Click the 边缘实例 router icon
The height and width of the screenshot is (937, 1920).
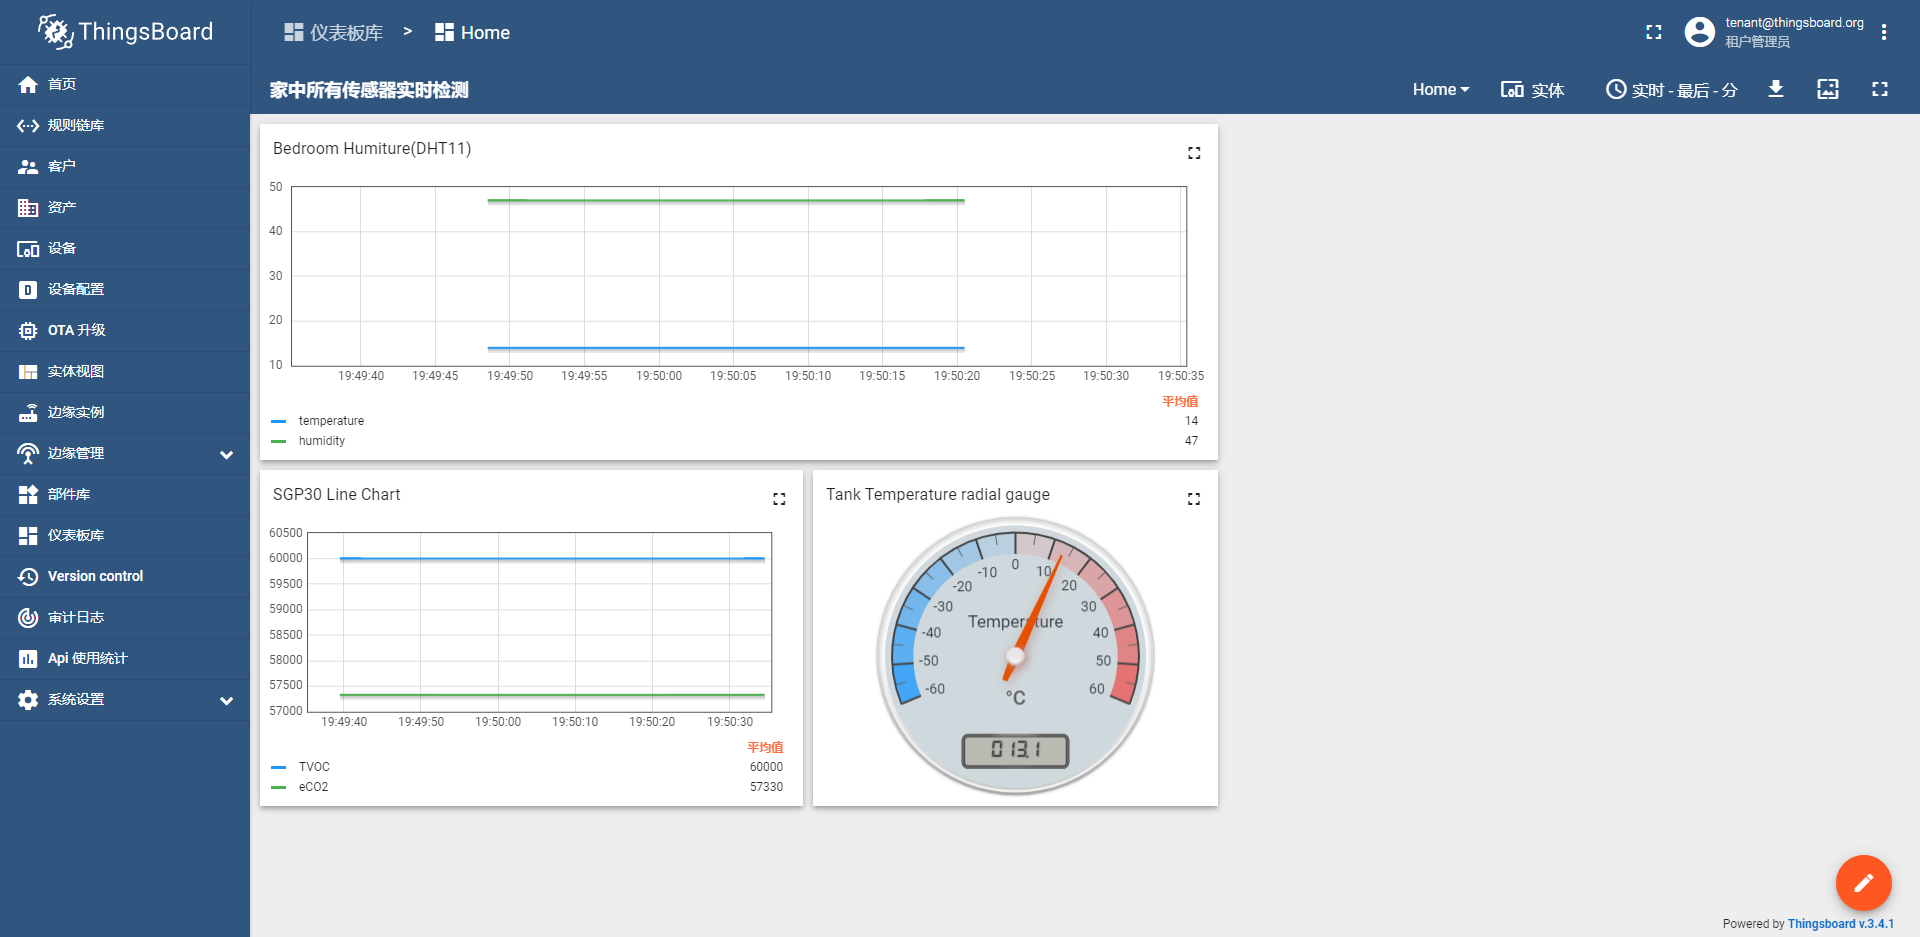28,412
